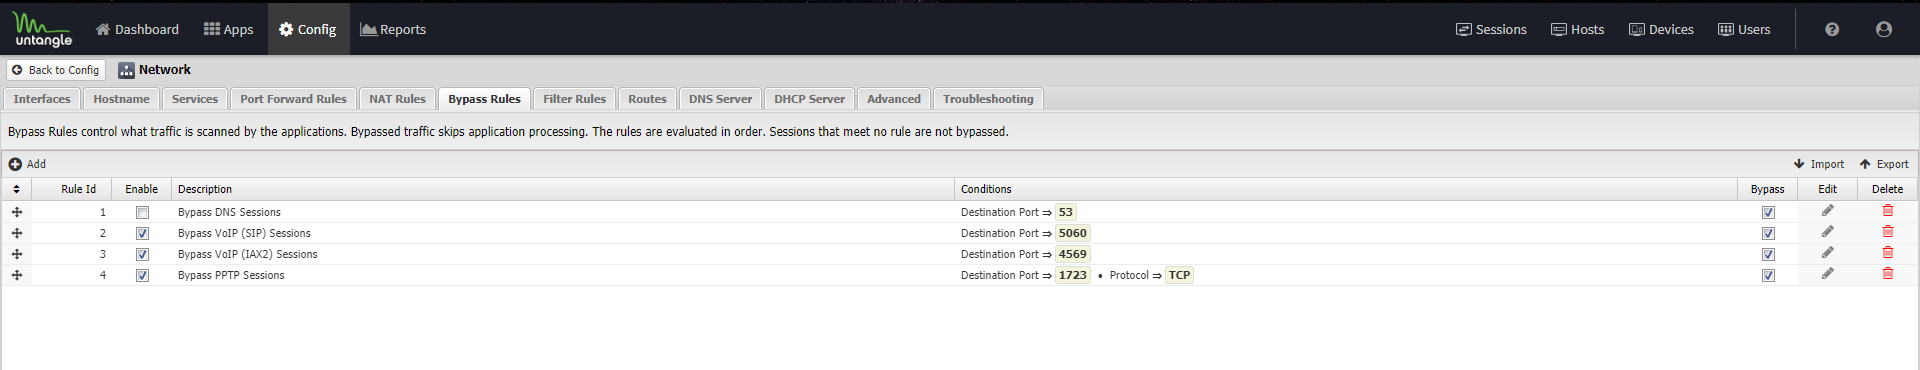The height and width of the screenshot is (370, 1920).
Task: Edit the Bypass PPTP Sessions rule
Action: pyautogui.click(x=1827, y=274)
